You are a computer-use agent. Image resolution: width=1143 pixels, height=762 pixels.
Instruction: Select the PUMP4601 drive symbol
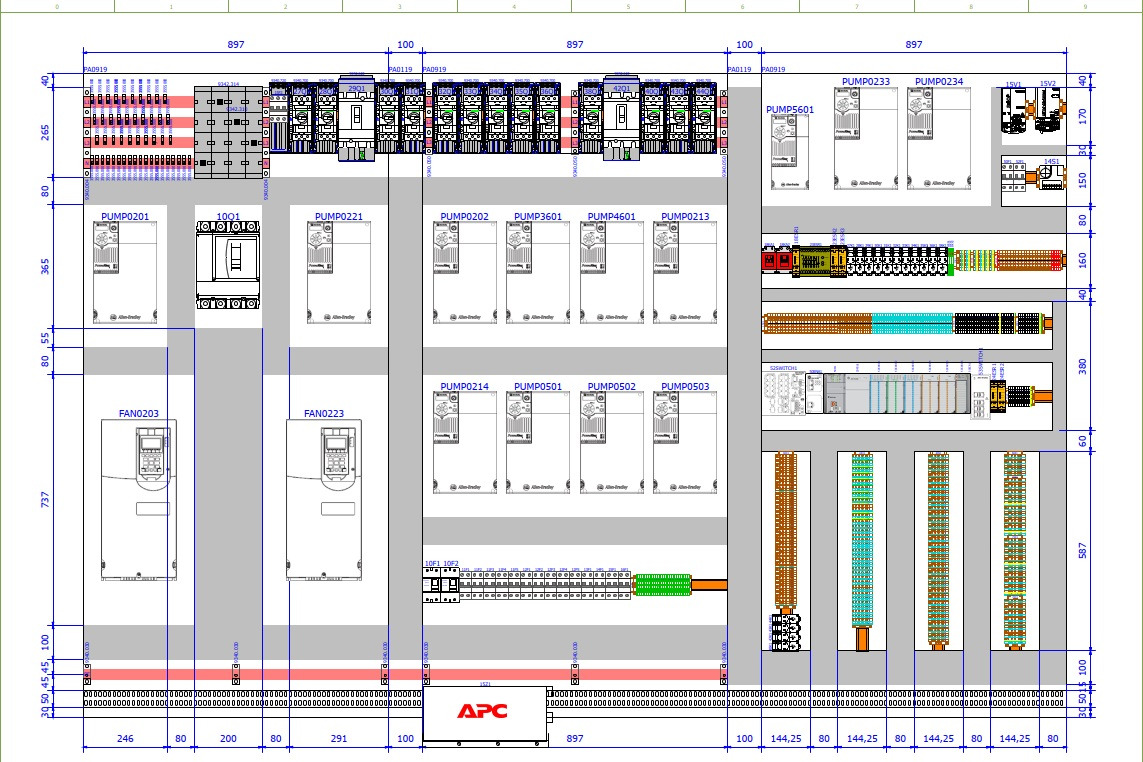612,273
